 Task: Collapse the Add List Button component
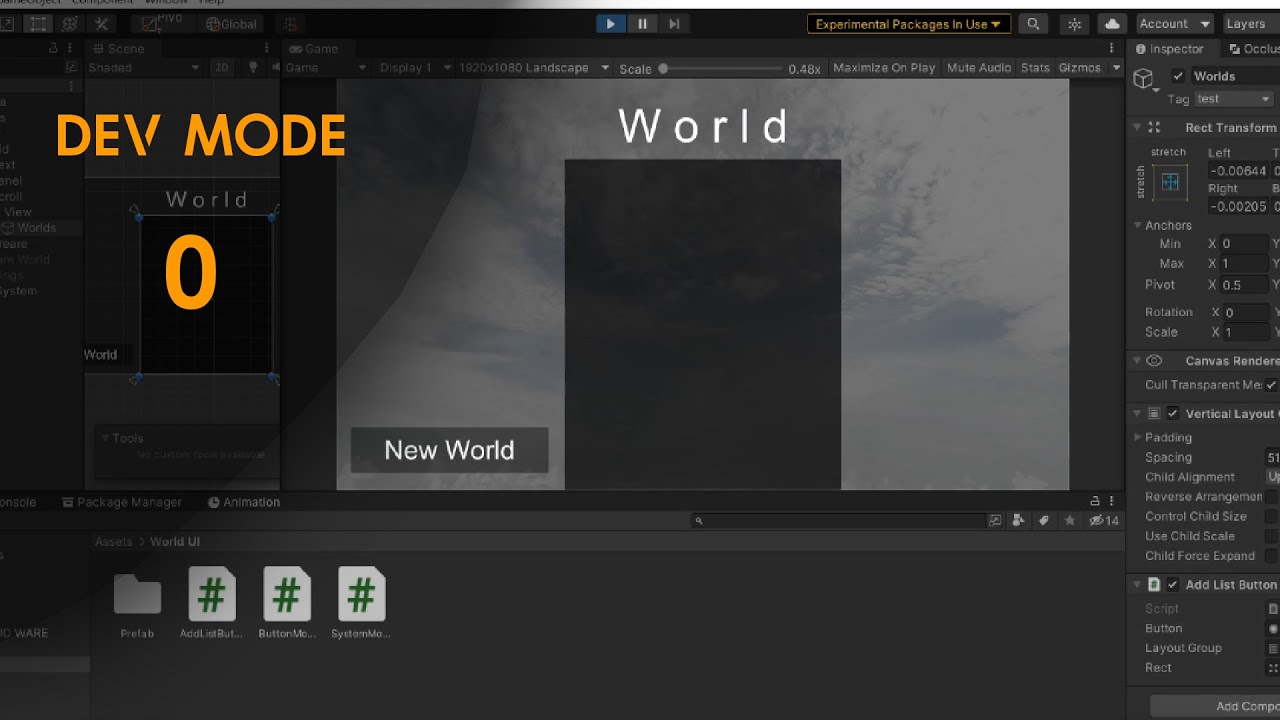click(1137, 585)
